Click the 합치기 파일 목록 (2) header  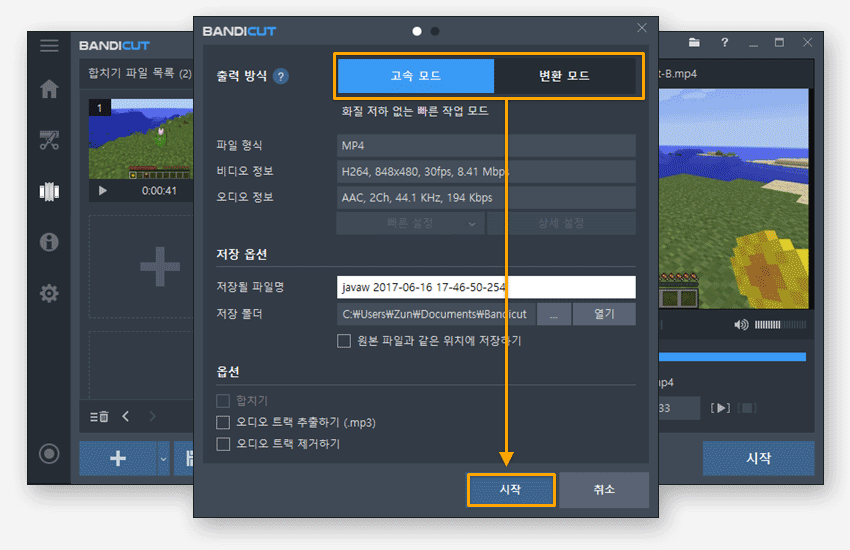(140, 73)
